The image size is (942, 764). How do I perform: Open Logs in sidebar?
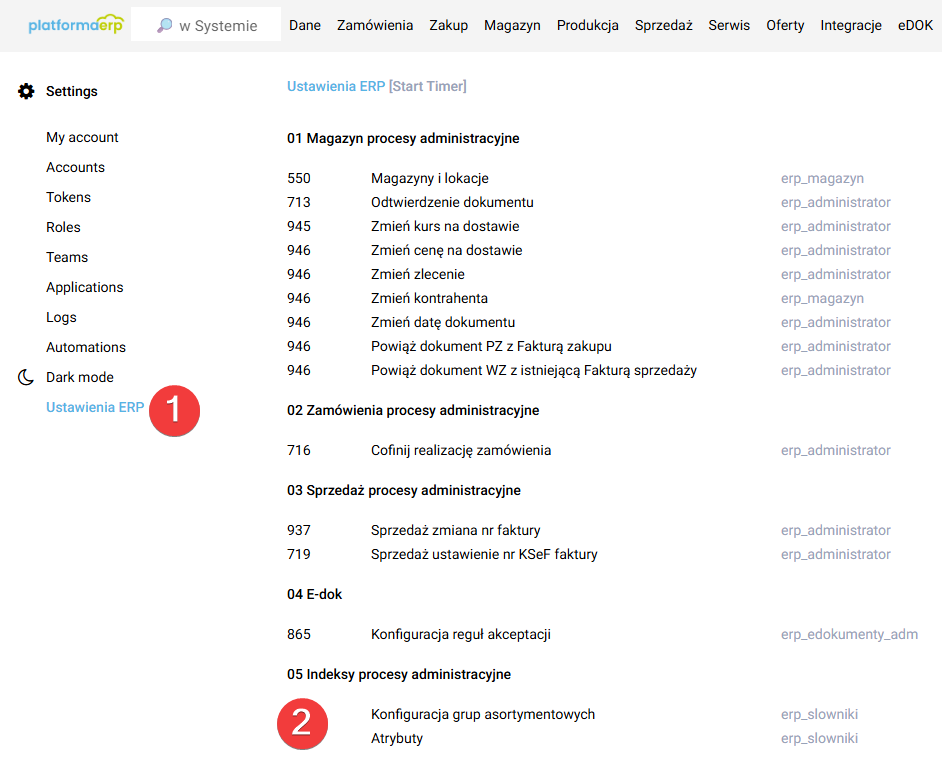point(61,317)
